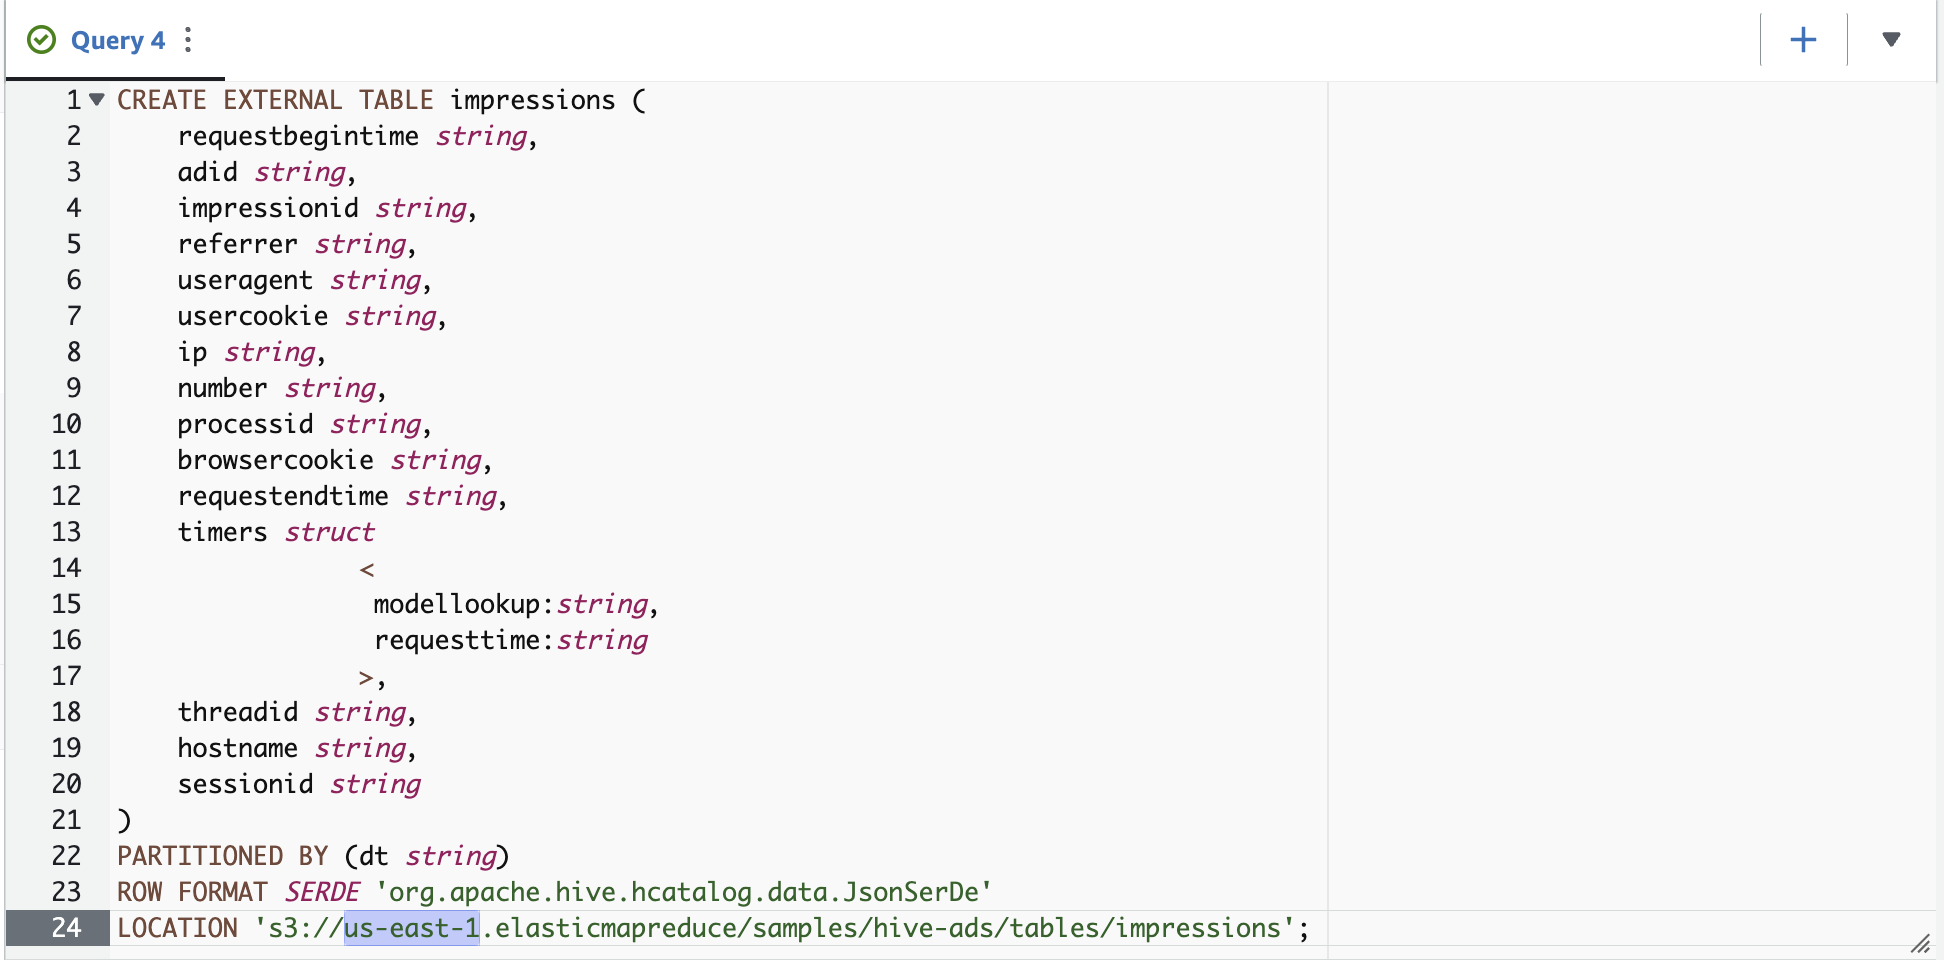Click the sessionid column on line 20
Viewport: 1944px width, 960px height.
245,784
